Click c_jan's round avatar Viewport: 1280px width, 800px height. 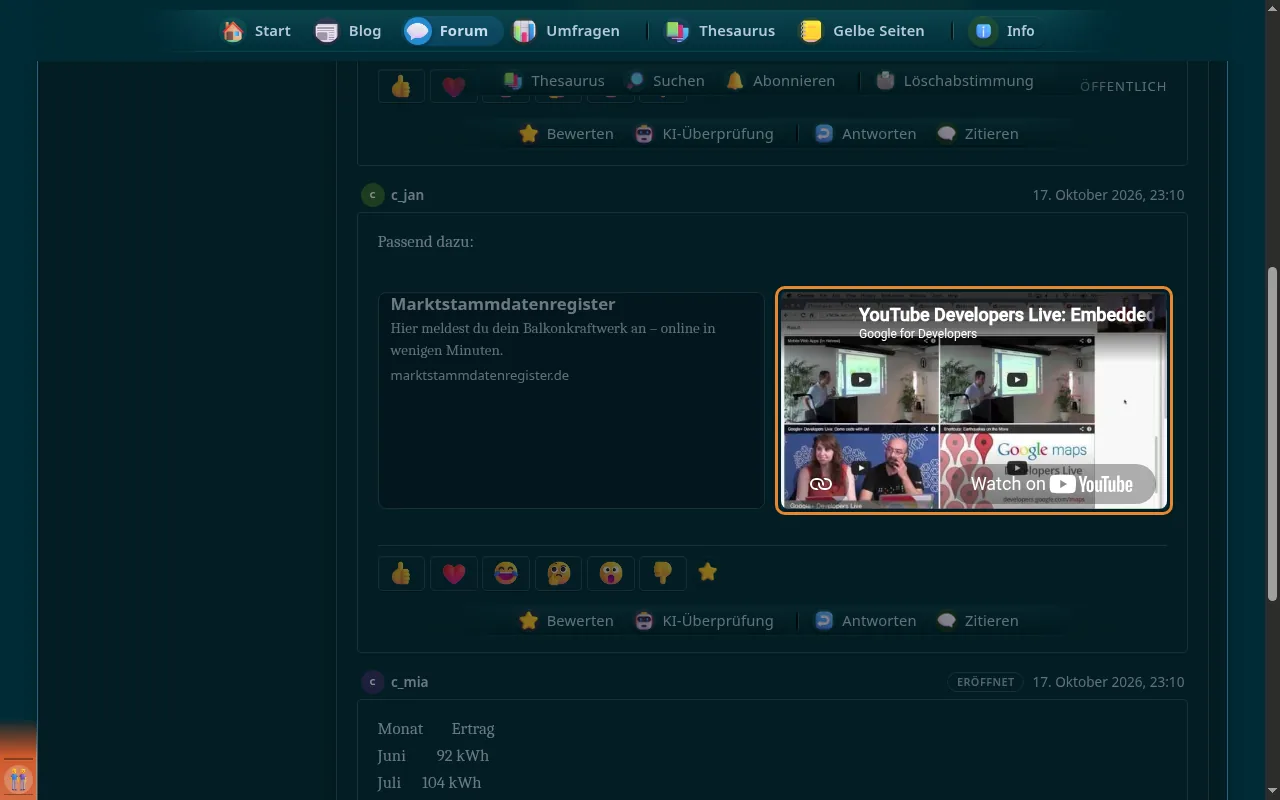(372, 195)
